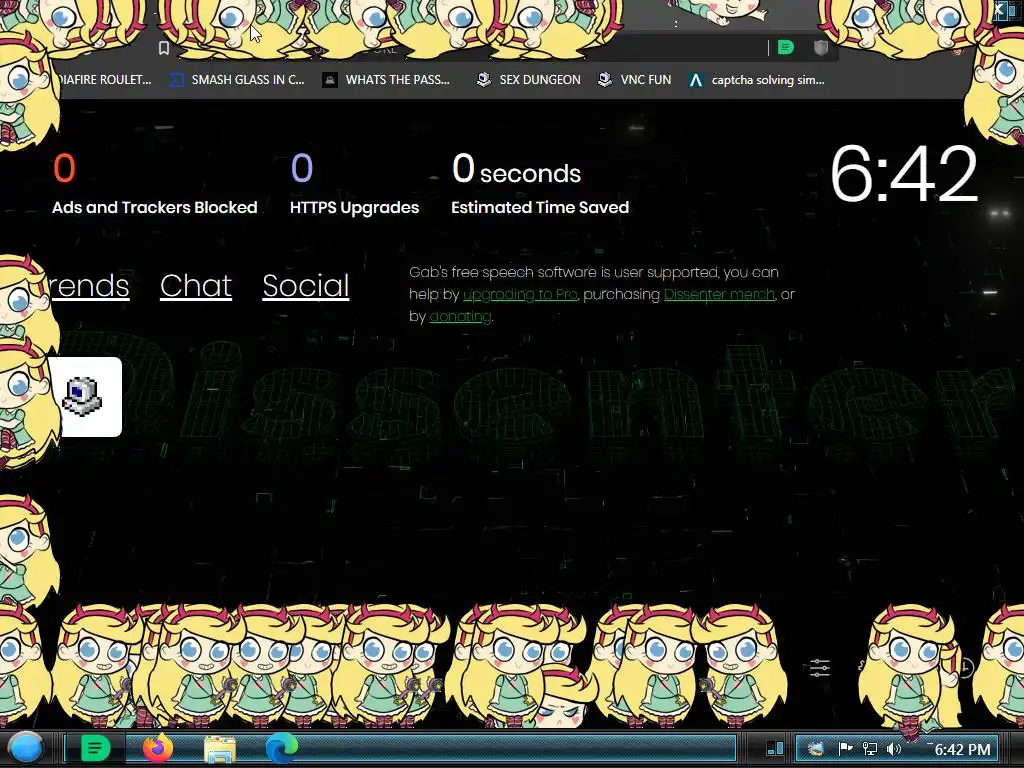Open new tab page customize sliders icon

(x=820, y=667)
